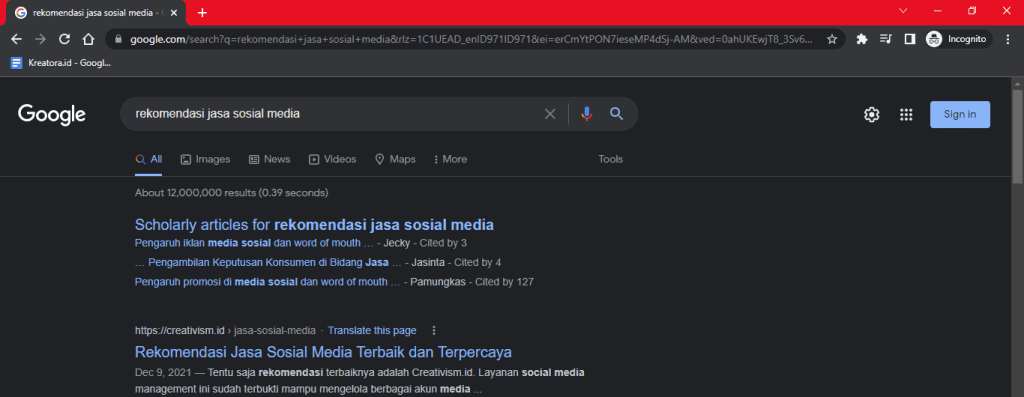1024x397 pixels.
Task: Bookmark this page with the star icon
Action: click(832, 39)
